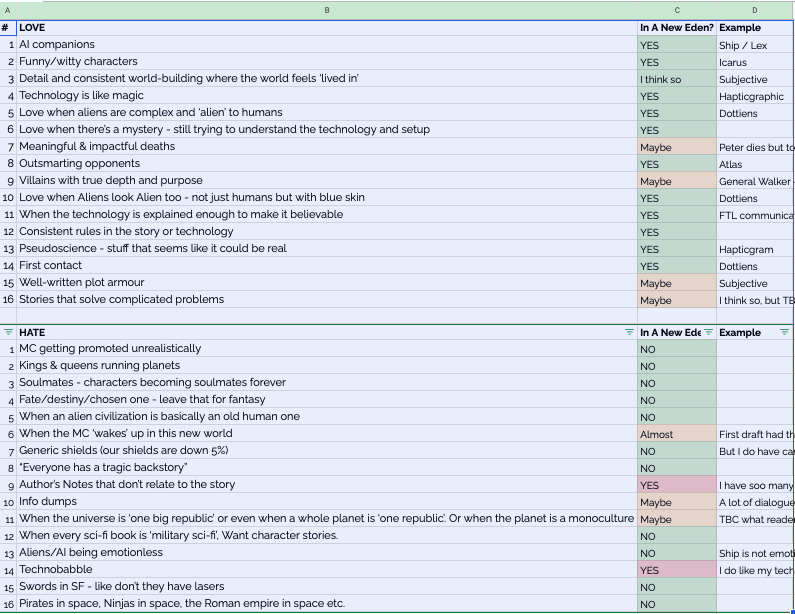Click the filter icon left of the HATE header
This screenshot has width=795, height=614.
[x=8, y=332]
